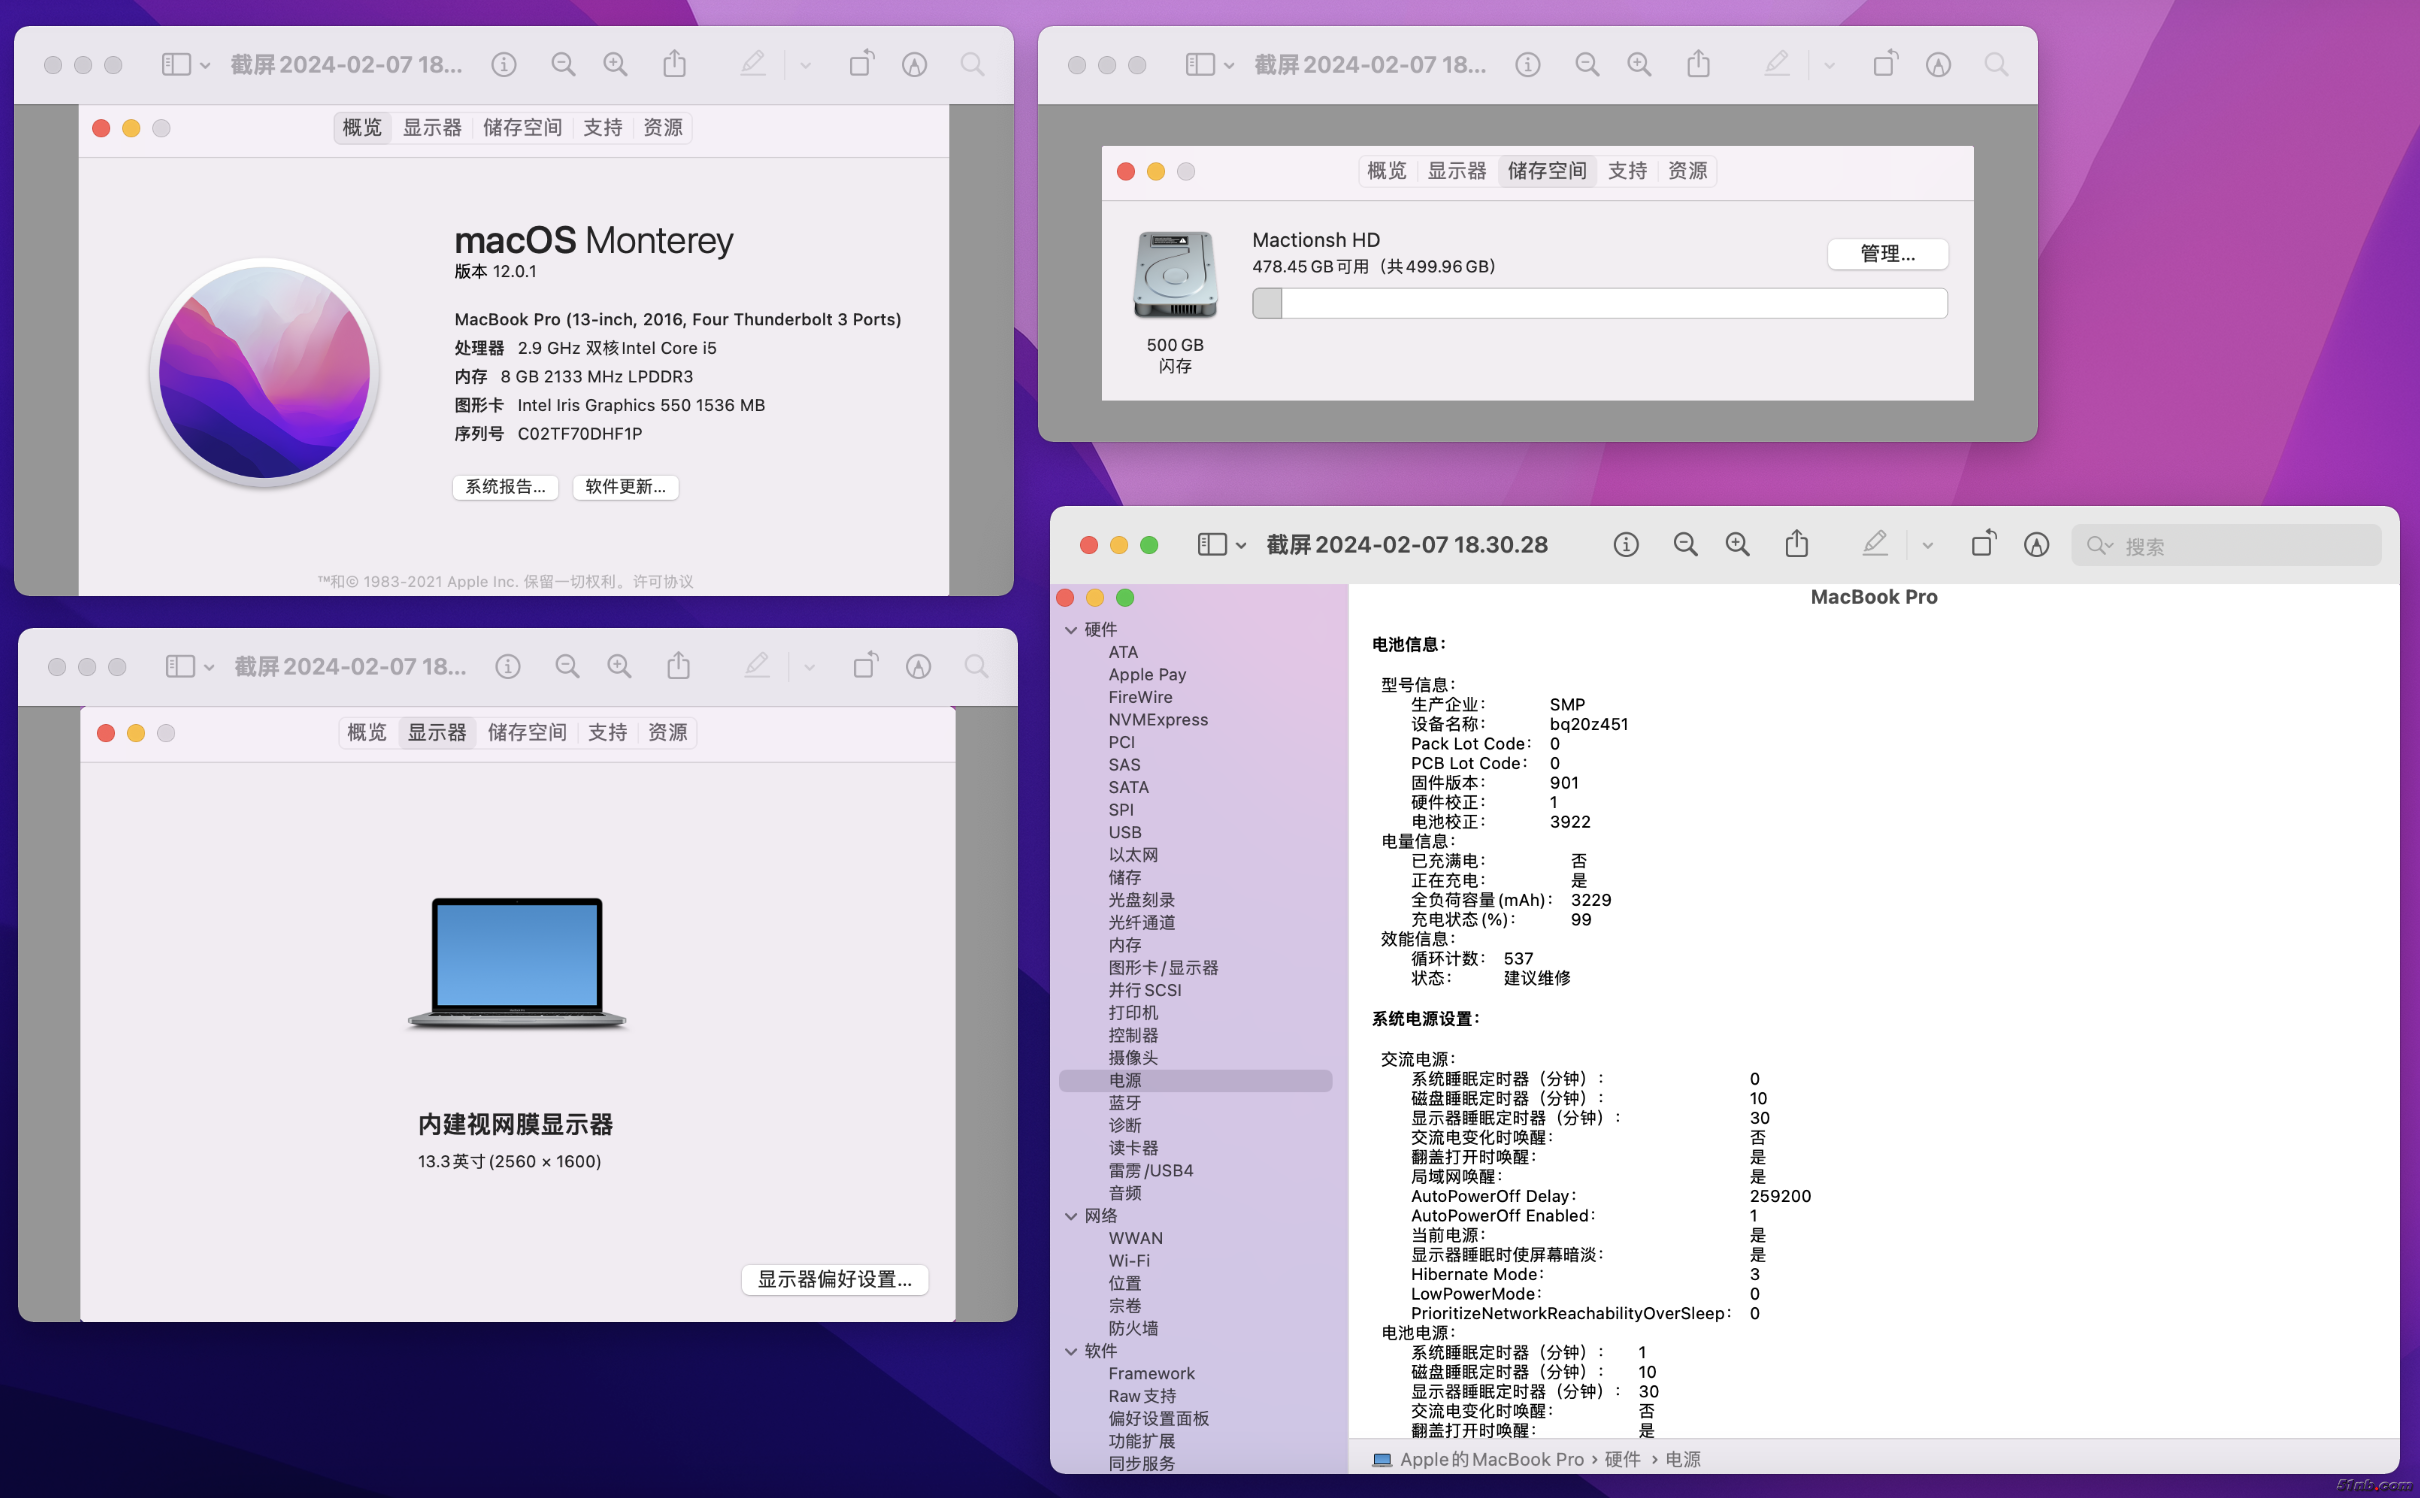Select Wi-Fi under the 网络 section
The height and width of the screenshot is (1498, 2420).
click(1129, 1260)
